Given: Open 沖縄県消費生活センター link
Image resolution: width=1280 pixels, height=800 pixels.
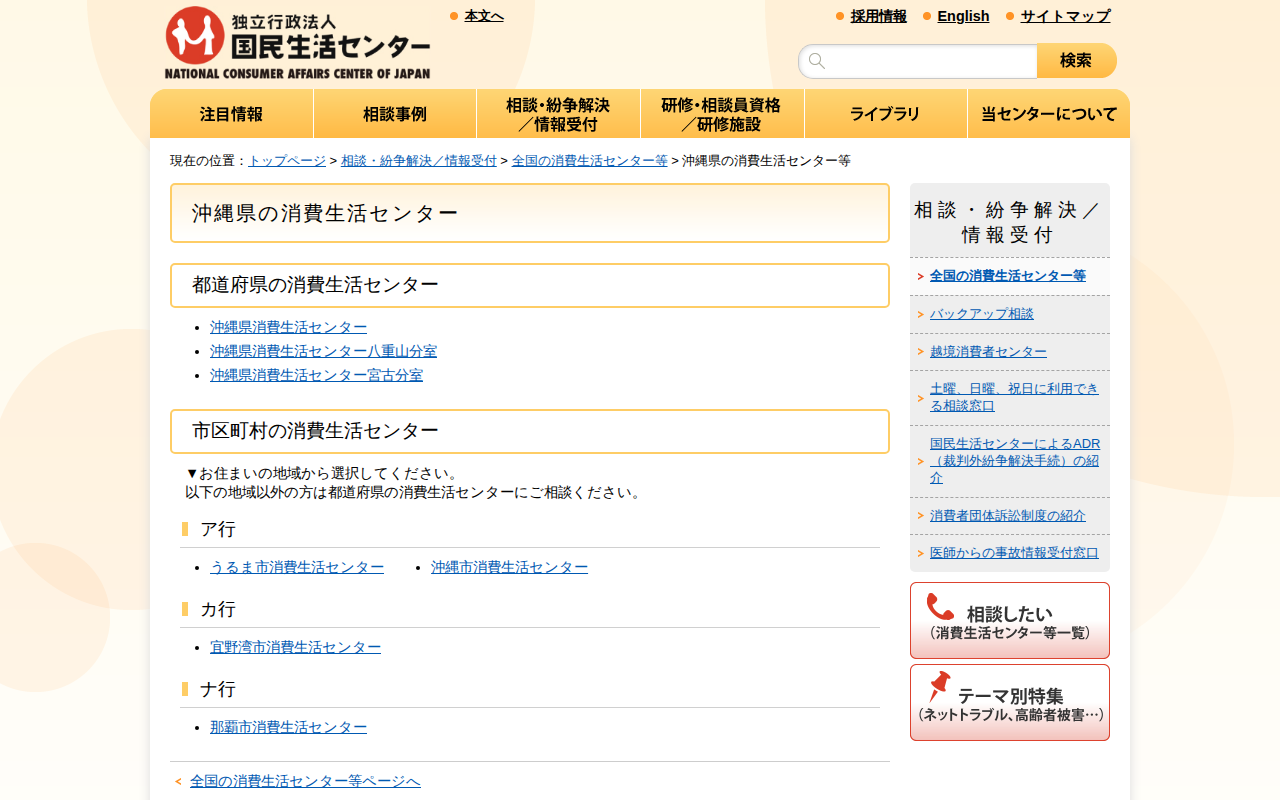Looking at the screenshot, I should click(x=287, y=327).
